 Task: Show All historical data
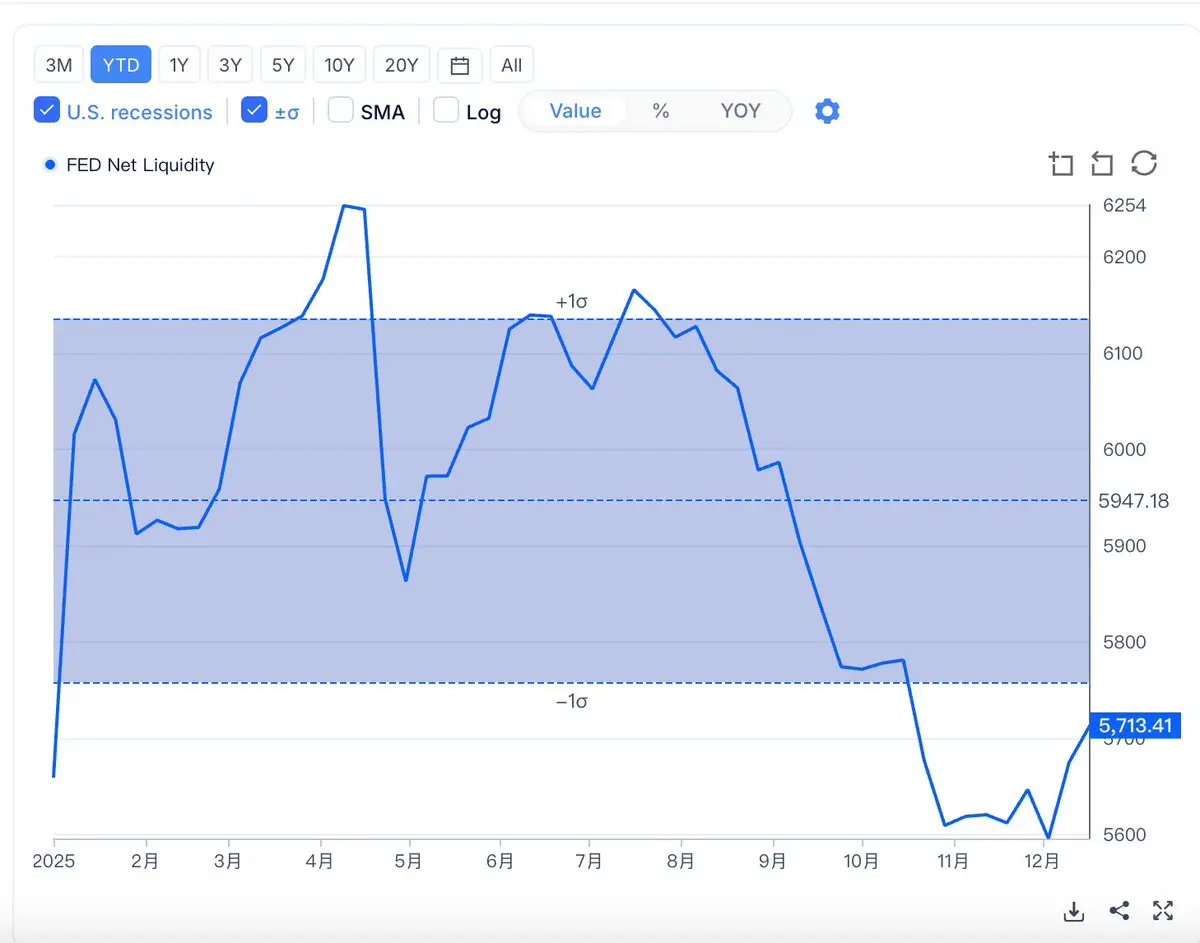click(x=511, y=66)
